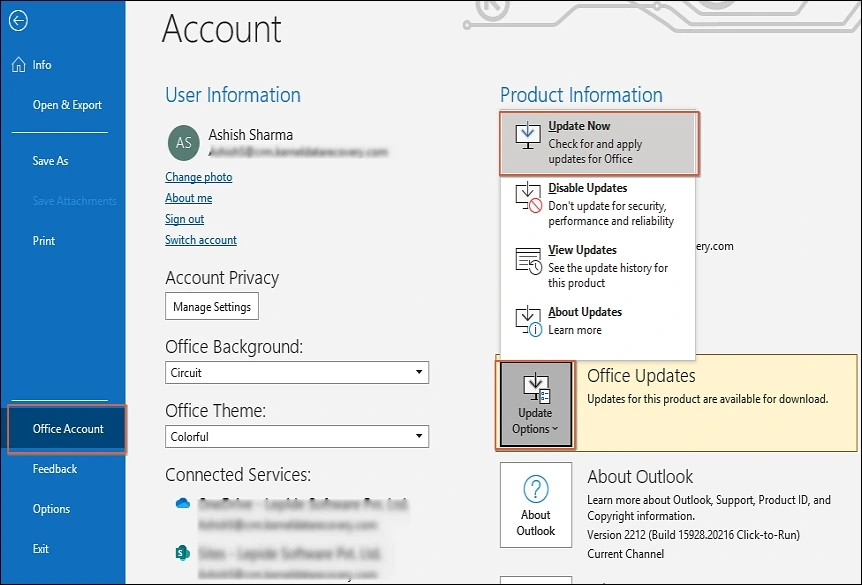Click the OneDrive cloud icon
The height and width of the screenshot is (585, 862).
point(183,503)
